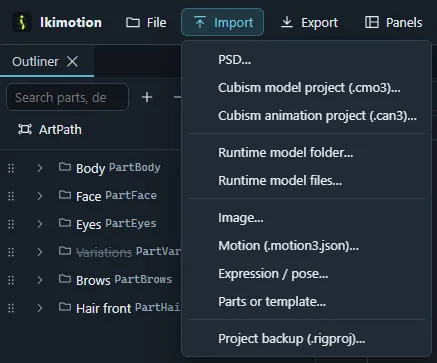The width and height of the screenshot is (437, 363).
Task: Expand the Body part chevron
Action: [x=40, y=168]
